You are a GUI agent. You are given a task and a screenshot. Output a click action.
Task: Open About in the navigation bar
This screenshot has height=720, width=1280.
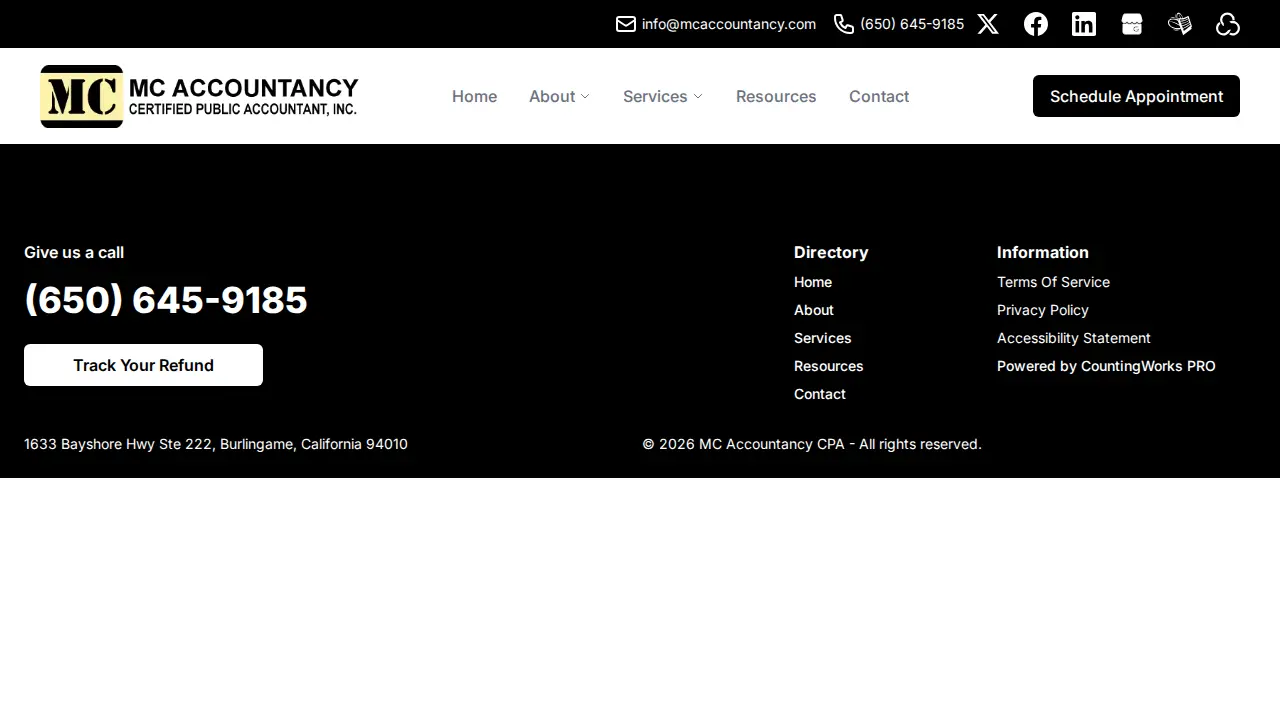coord(552,96)
